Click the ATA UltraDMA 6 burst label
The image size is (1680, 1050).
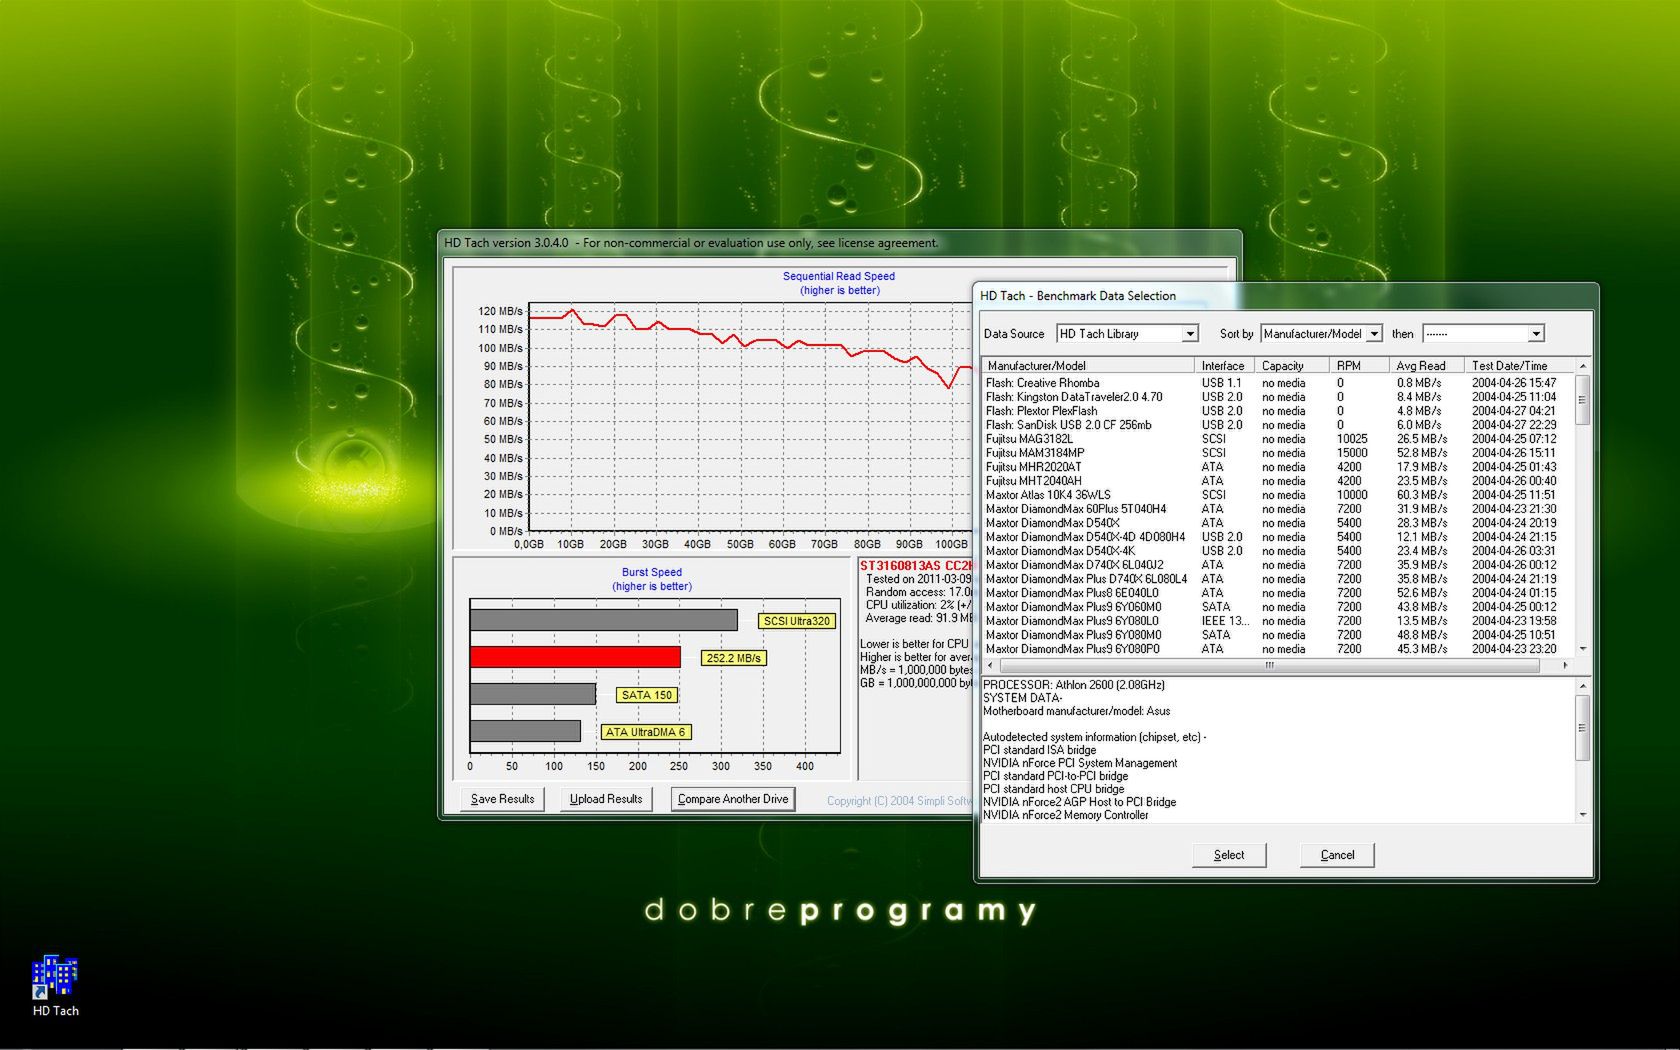click(645, 732)
